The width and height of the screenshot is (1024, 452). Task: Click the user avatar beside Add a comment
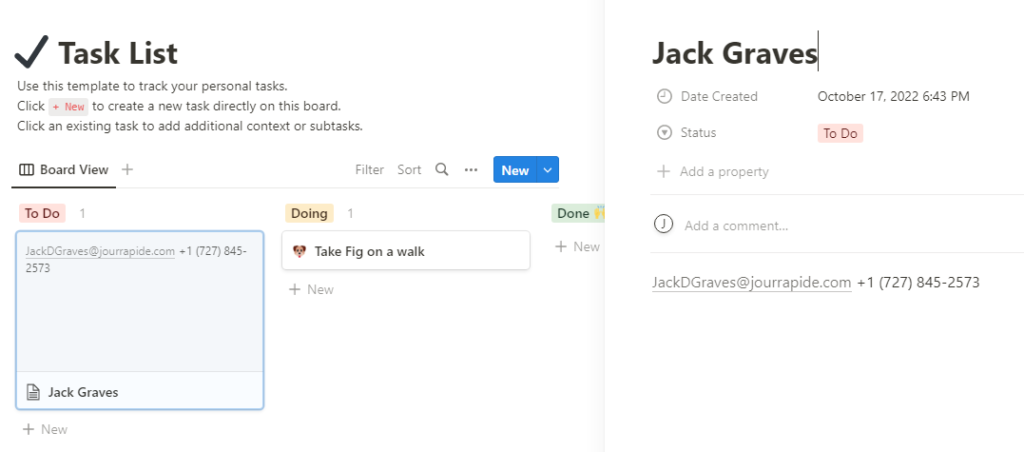[663, 225]
